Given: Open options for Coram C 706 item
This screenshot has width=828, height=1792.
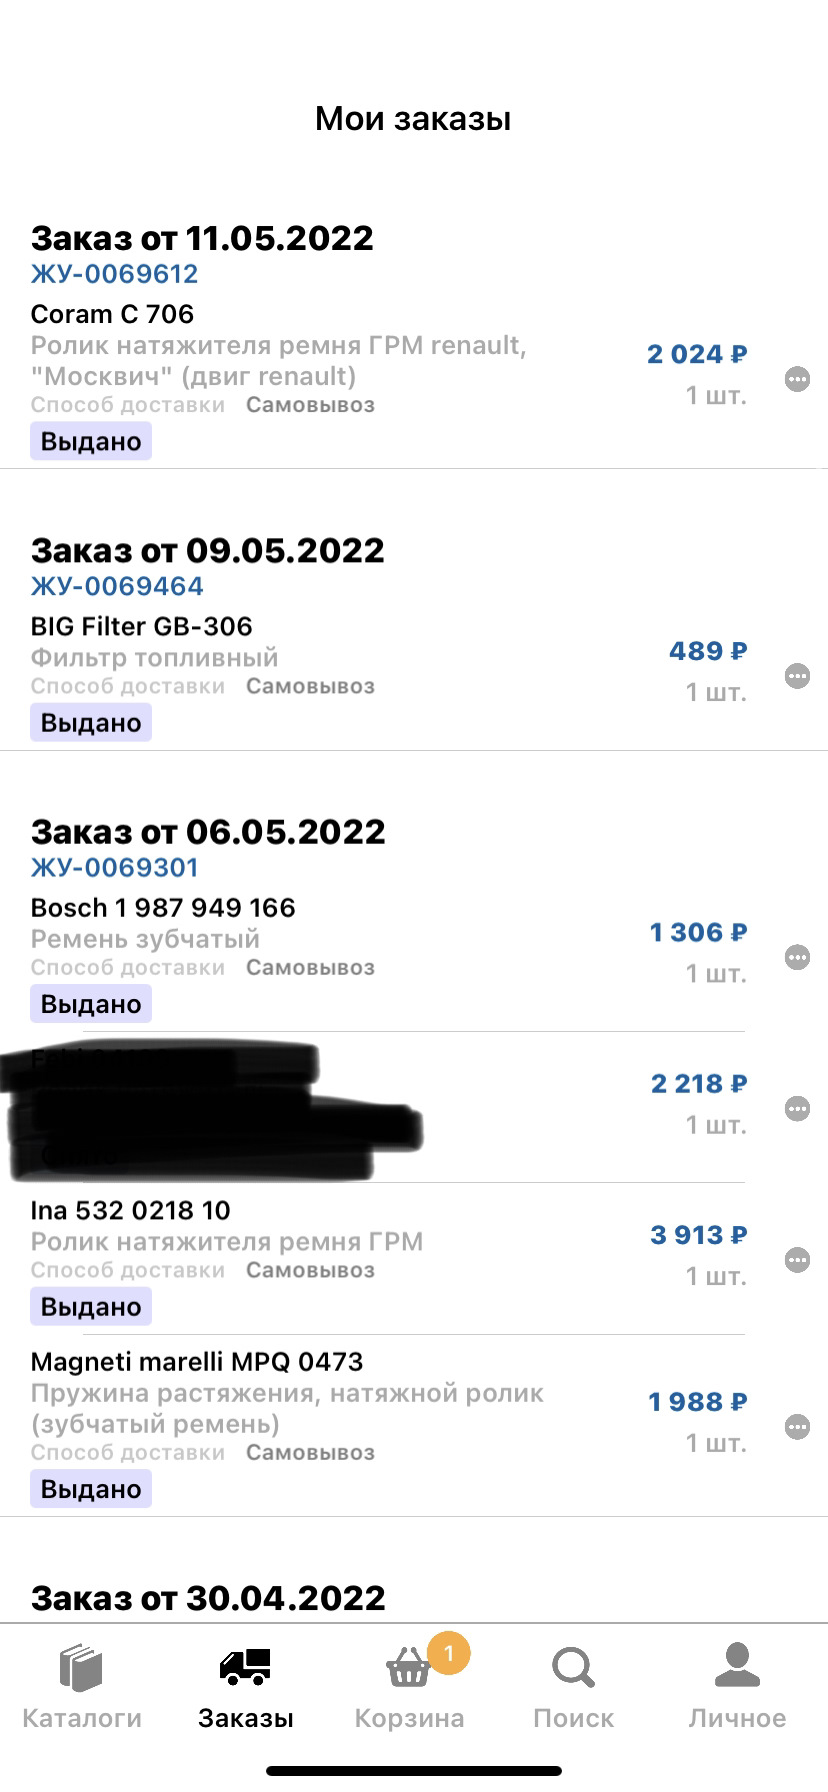Looking at the screenshot, I should click(x=797, y=379).
